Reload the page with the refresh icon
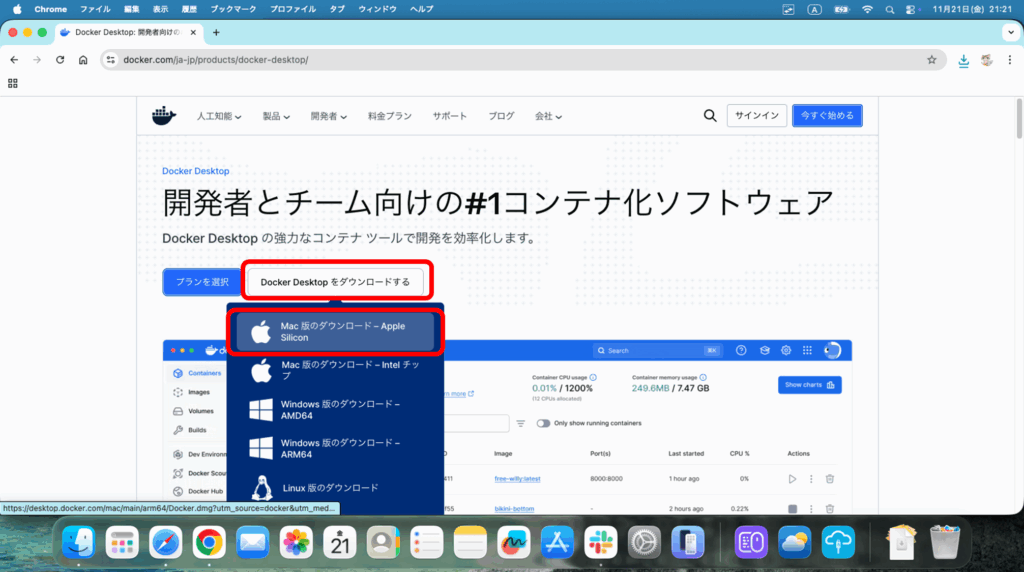This screenshot has width=1024, height=572. [60, 60]
